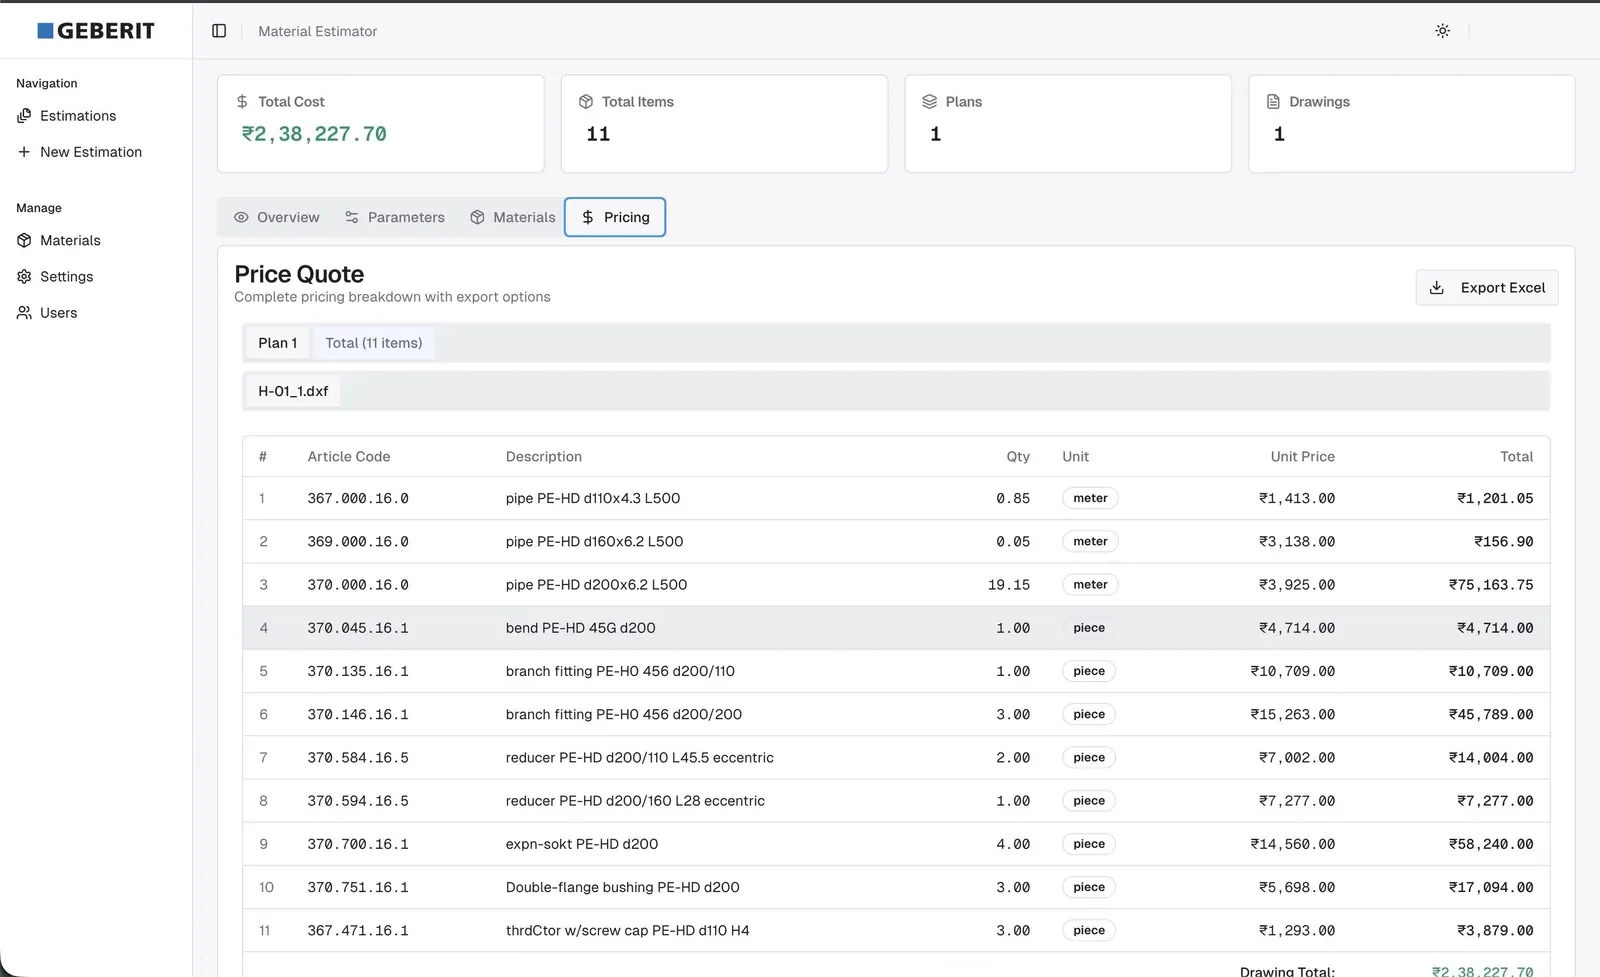The height and width of the screenshot is (977, 1600).
Task: Click the cube icon on Materials tab
Action: coord(477,217)
